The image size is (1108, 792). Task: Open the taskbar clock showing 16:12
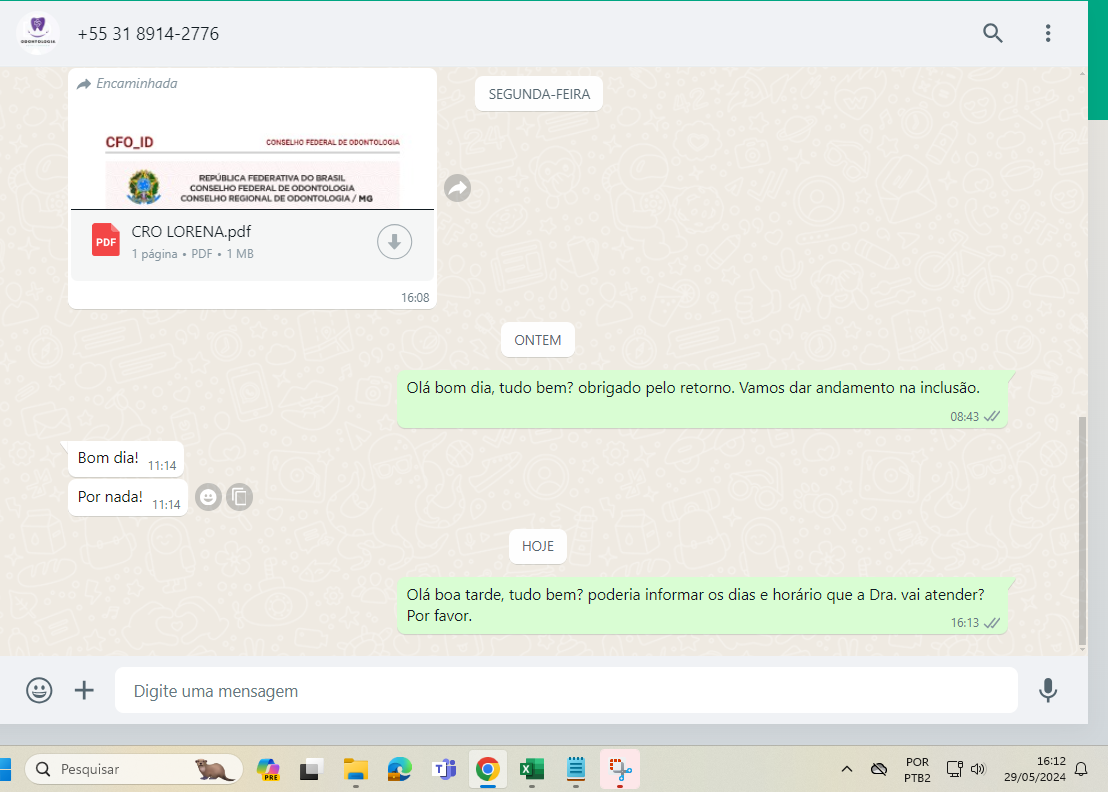tap(1035, 769)
